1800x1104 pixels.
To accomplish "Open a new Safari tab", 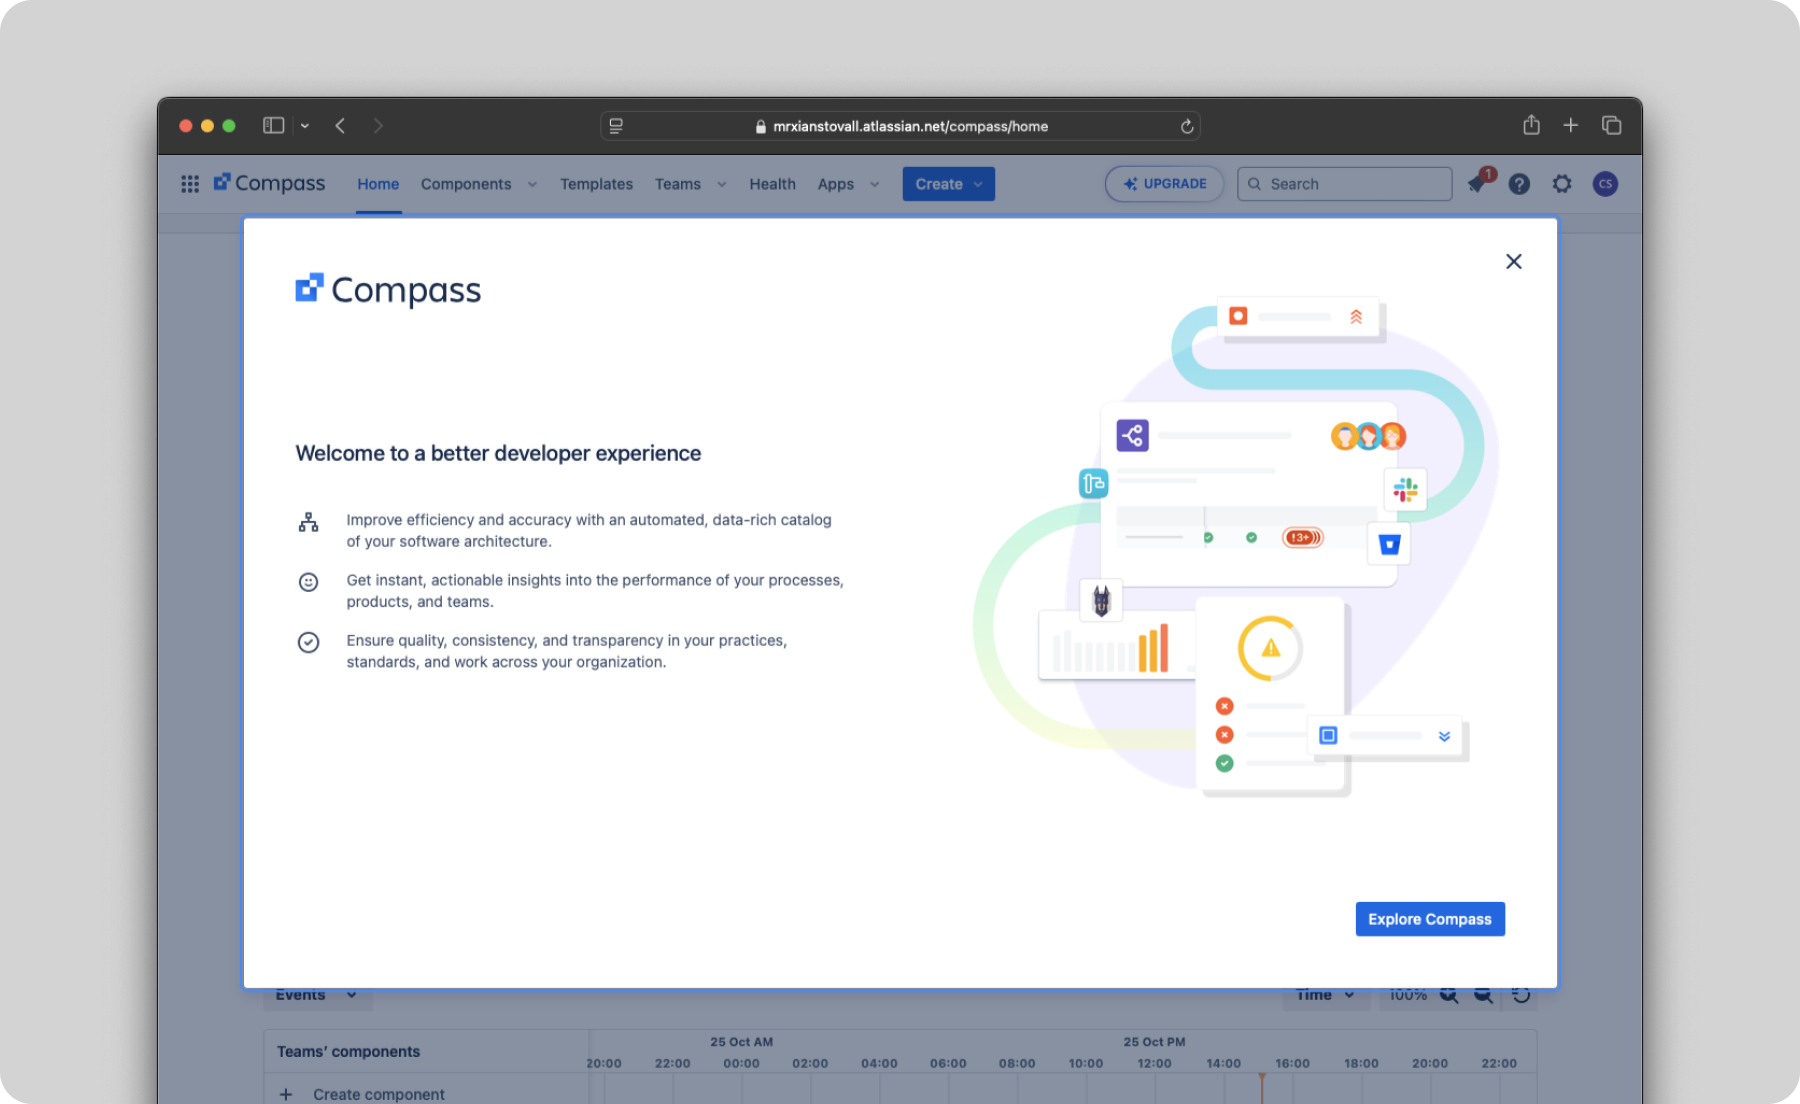I will 1570,125.
